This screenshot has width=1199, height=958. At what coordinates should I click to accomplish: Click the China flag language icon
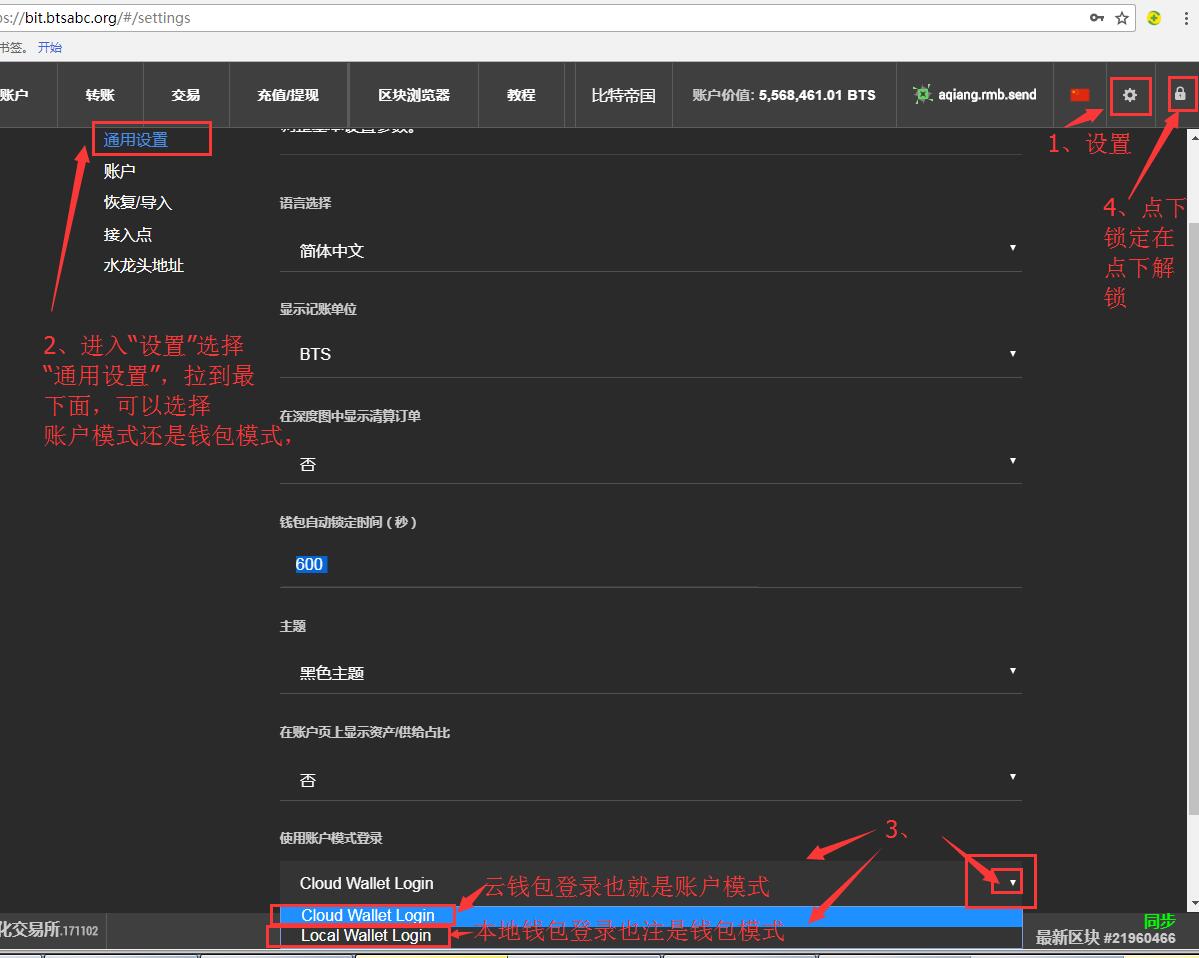click(x=1080, y=95)
